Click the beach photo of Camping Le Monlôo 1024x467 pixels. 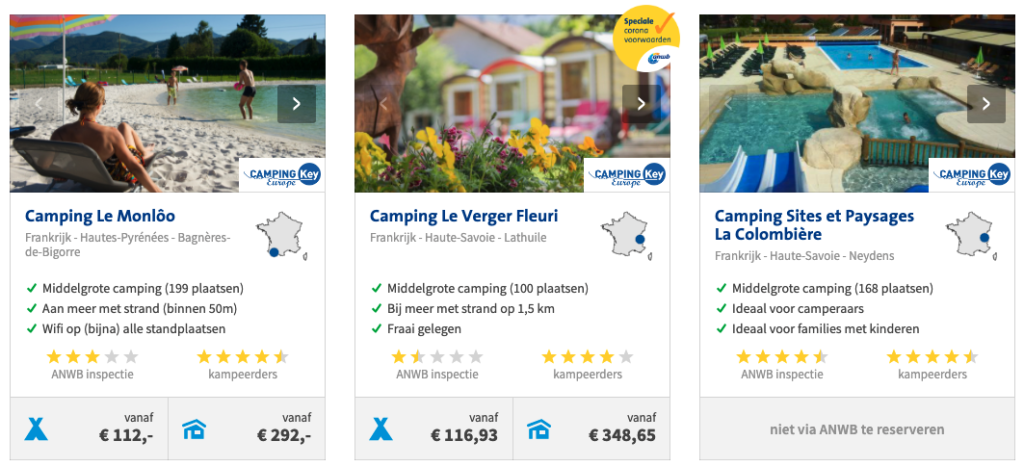[x=150, y=110]
